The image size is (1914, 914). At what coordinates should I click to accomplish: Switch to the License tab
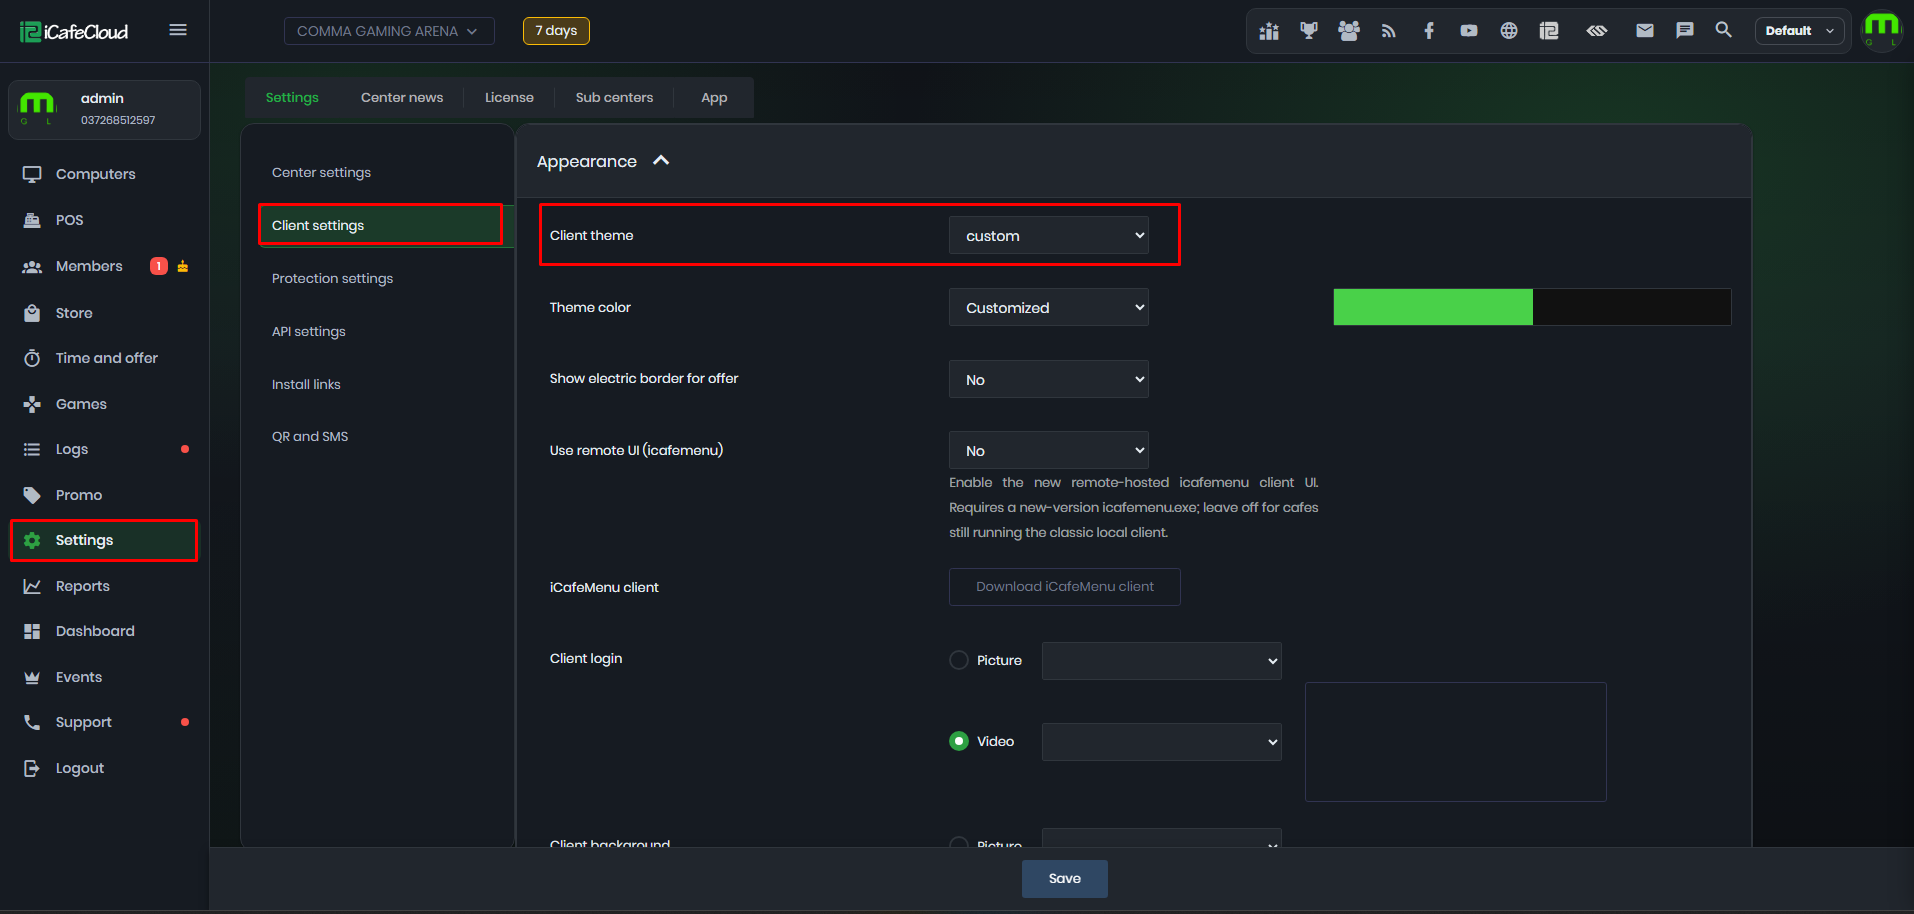[509, 98]
